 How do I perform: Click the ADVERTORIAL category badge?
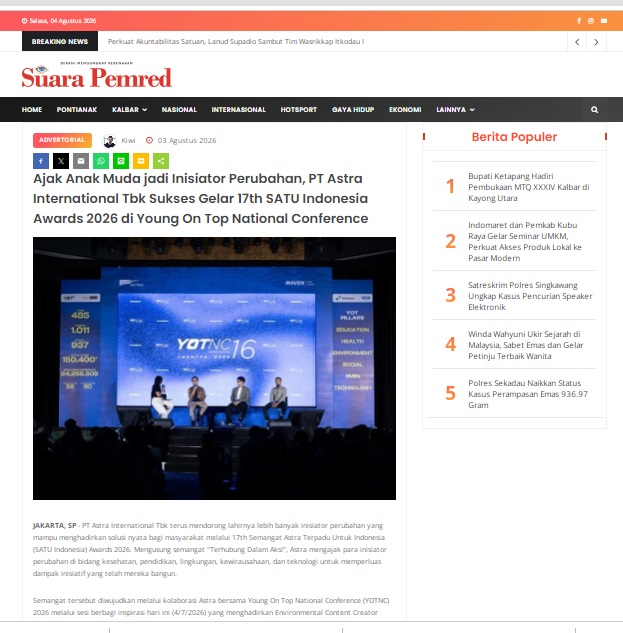point(62,140)
